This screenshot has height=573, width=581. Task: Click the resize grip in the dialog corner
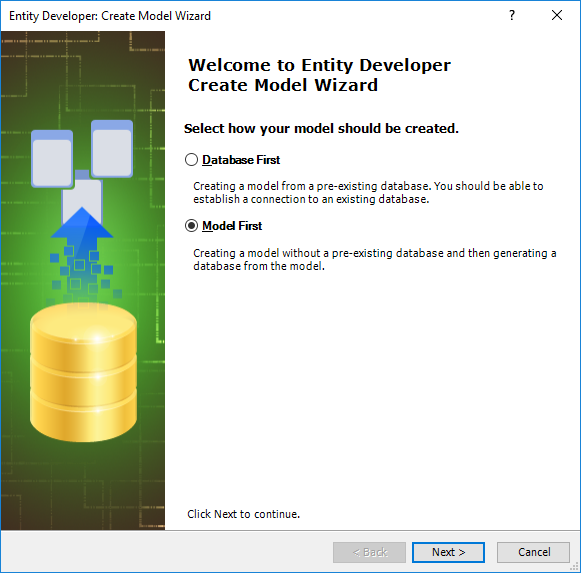[574, 567]
